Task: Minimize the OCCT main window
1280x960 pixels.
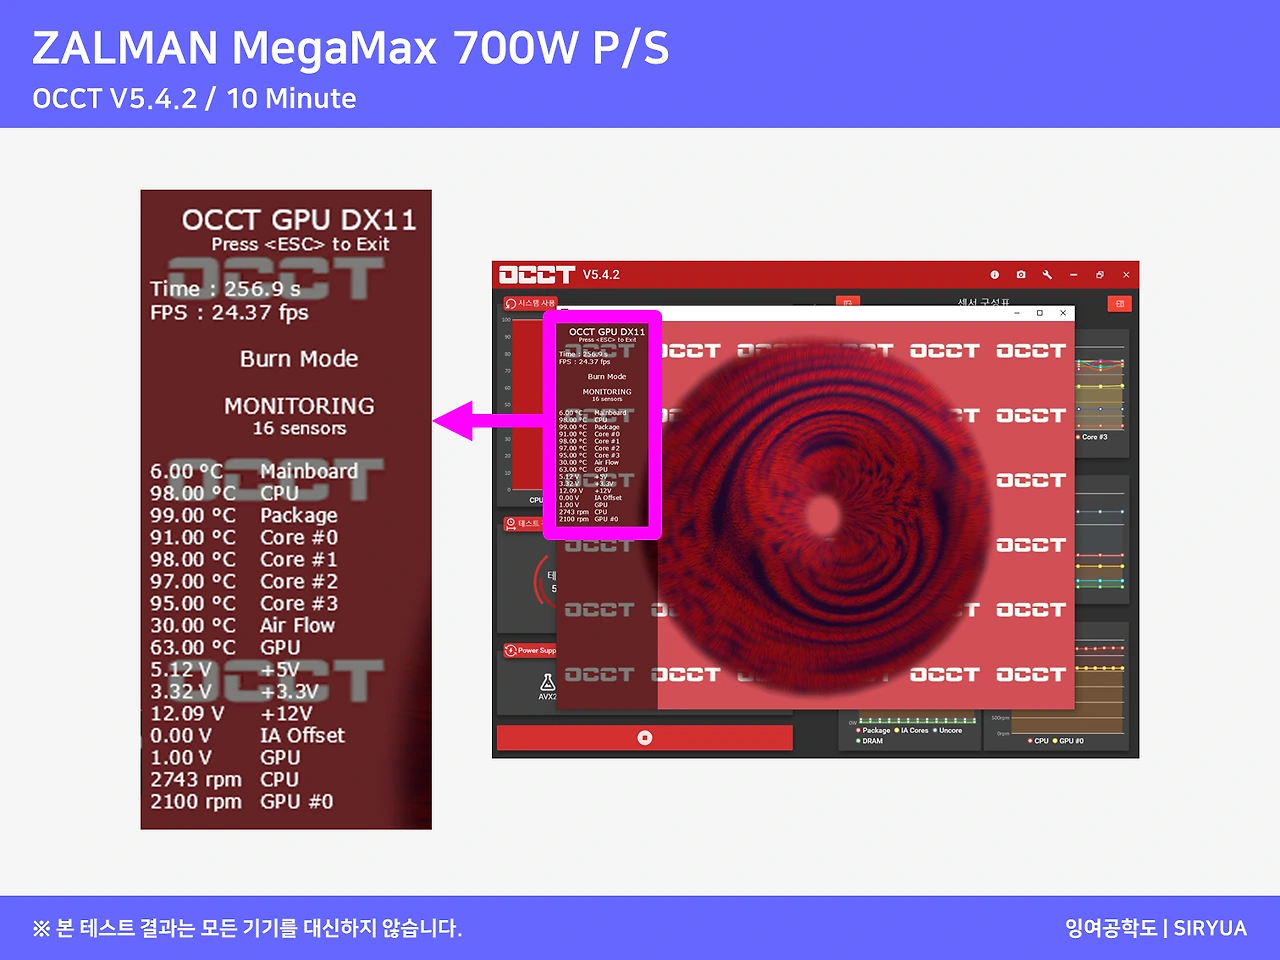Action: coord(1073,274)
